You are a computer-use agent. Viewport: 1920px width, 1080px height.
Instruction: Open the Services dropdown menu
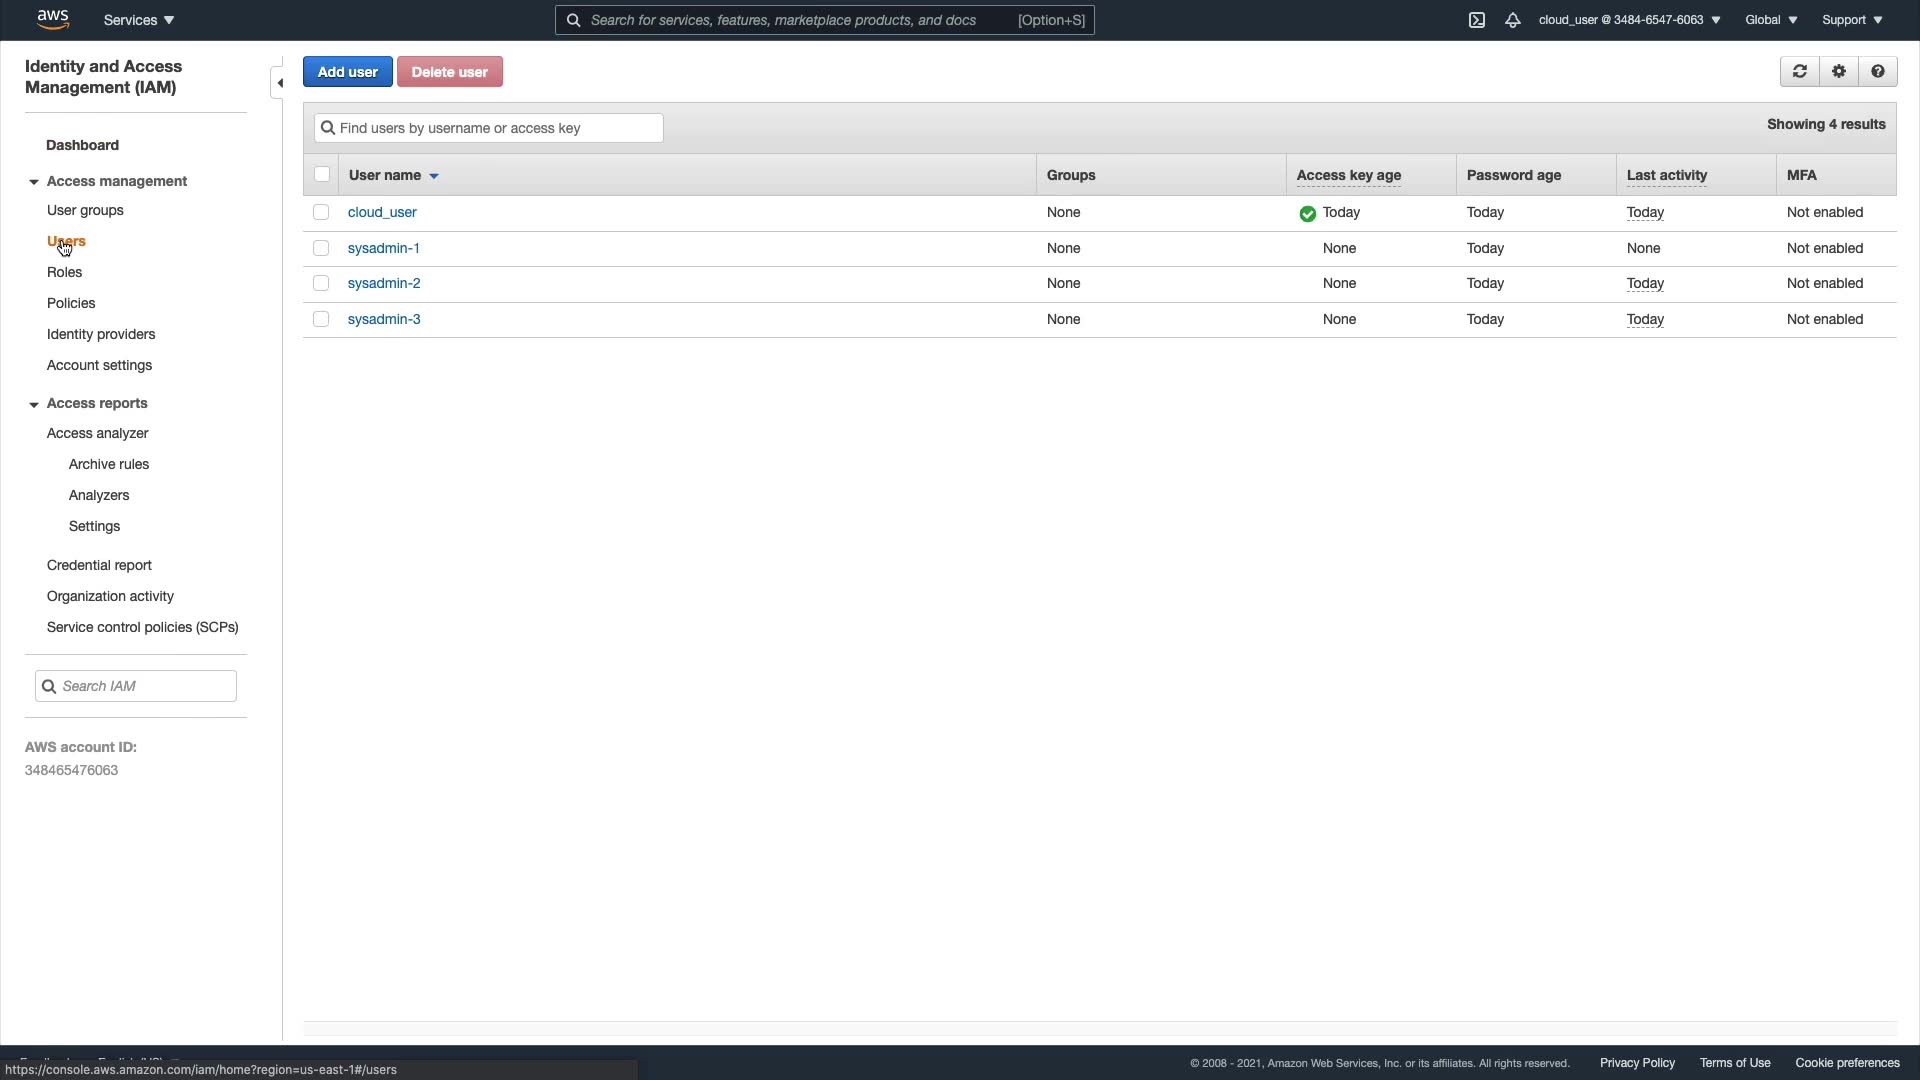tap(139, 20)
